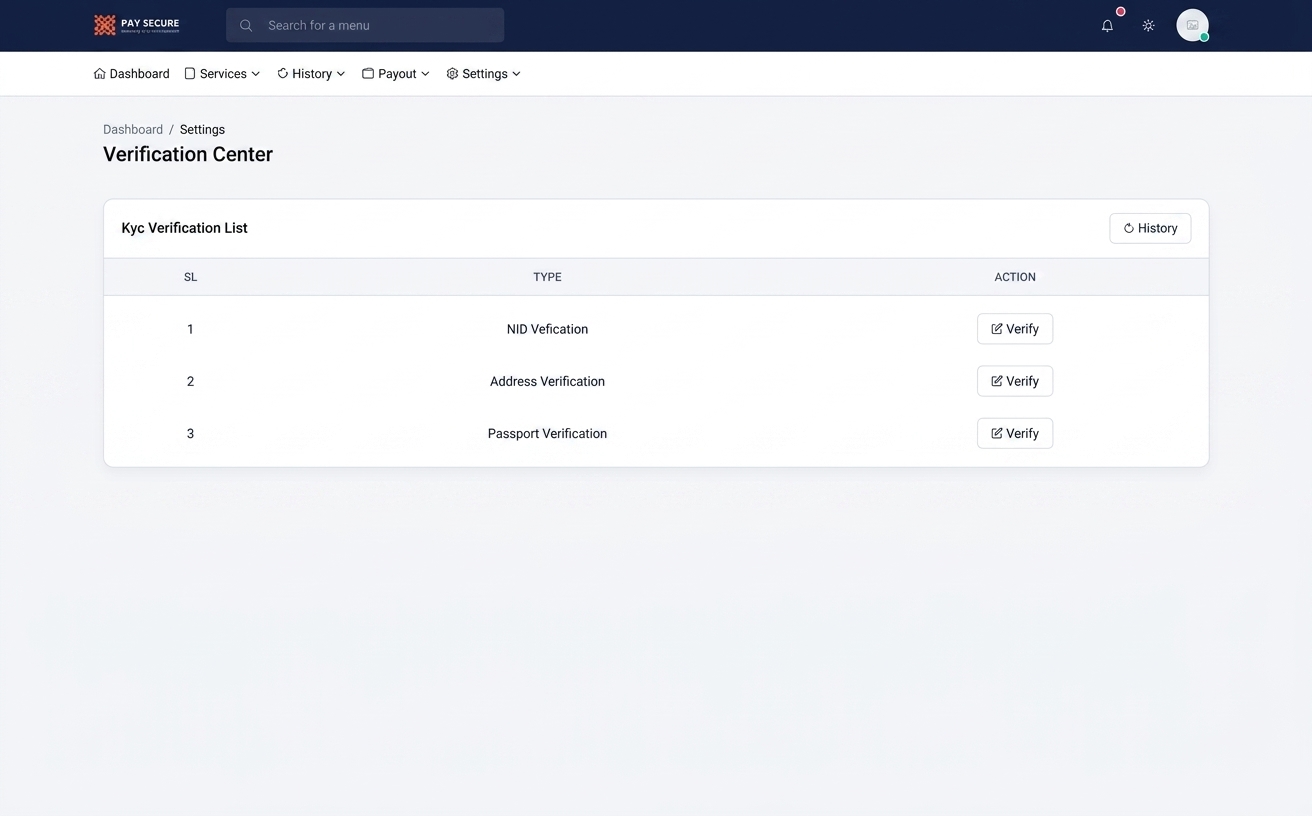Click the Dashboard home icon
Image resolution: width=1312 pixels, height=816 pixels.
99,74
